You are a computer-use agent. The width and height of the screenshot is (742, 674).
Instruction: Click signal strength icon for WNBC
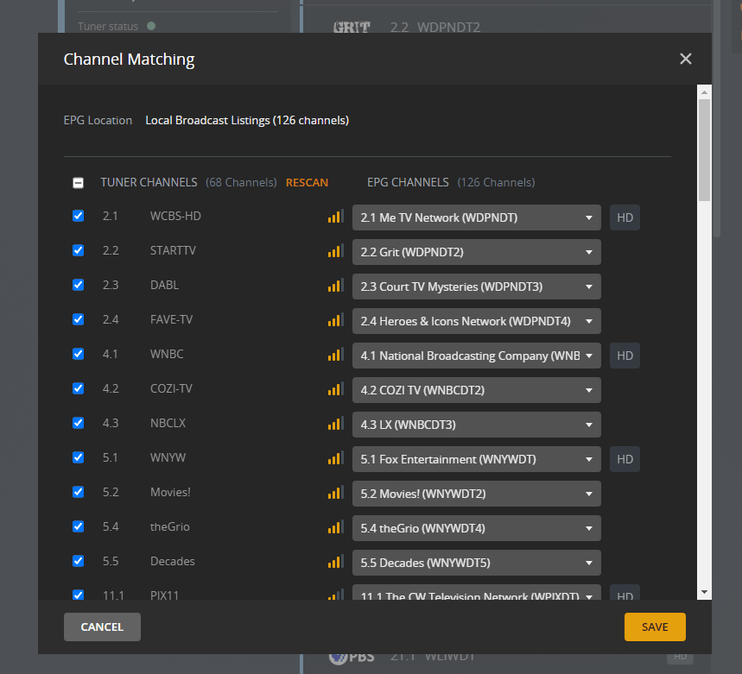pos(336,355)
